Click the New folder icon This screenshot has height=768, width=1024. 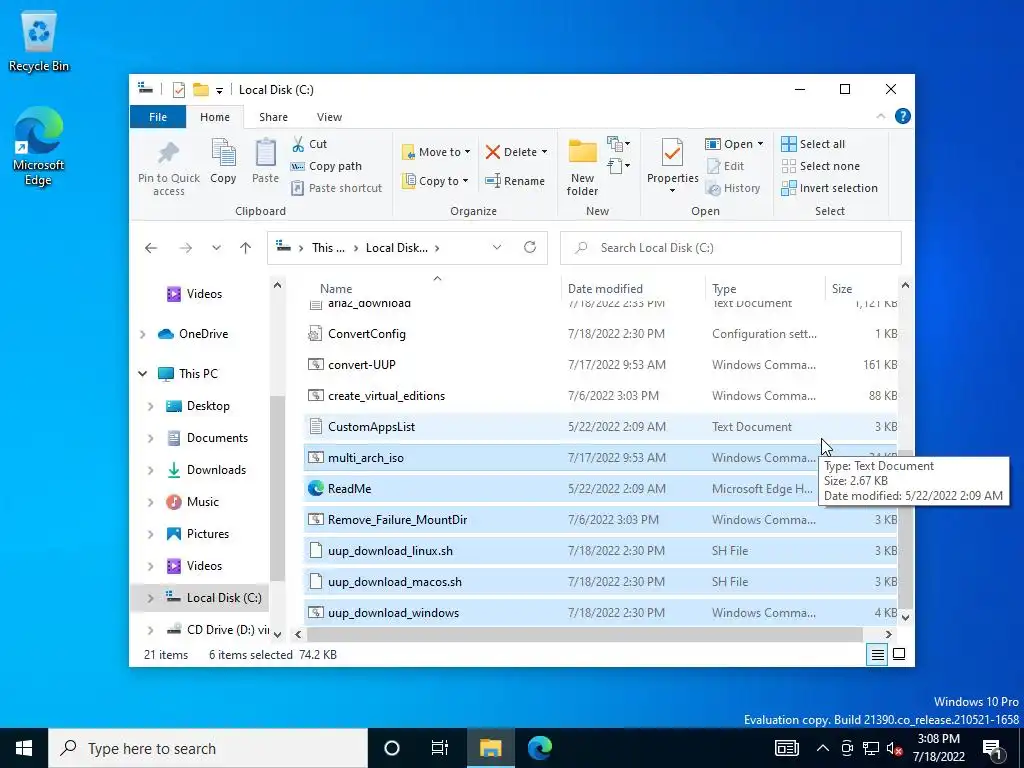(x=583, y=152)
